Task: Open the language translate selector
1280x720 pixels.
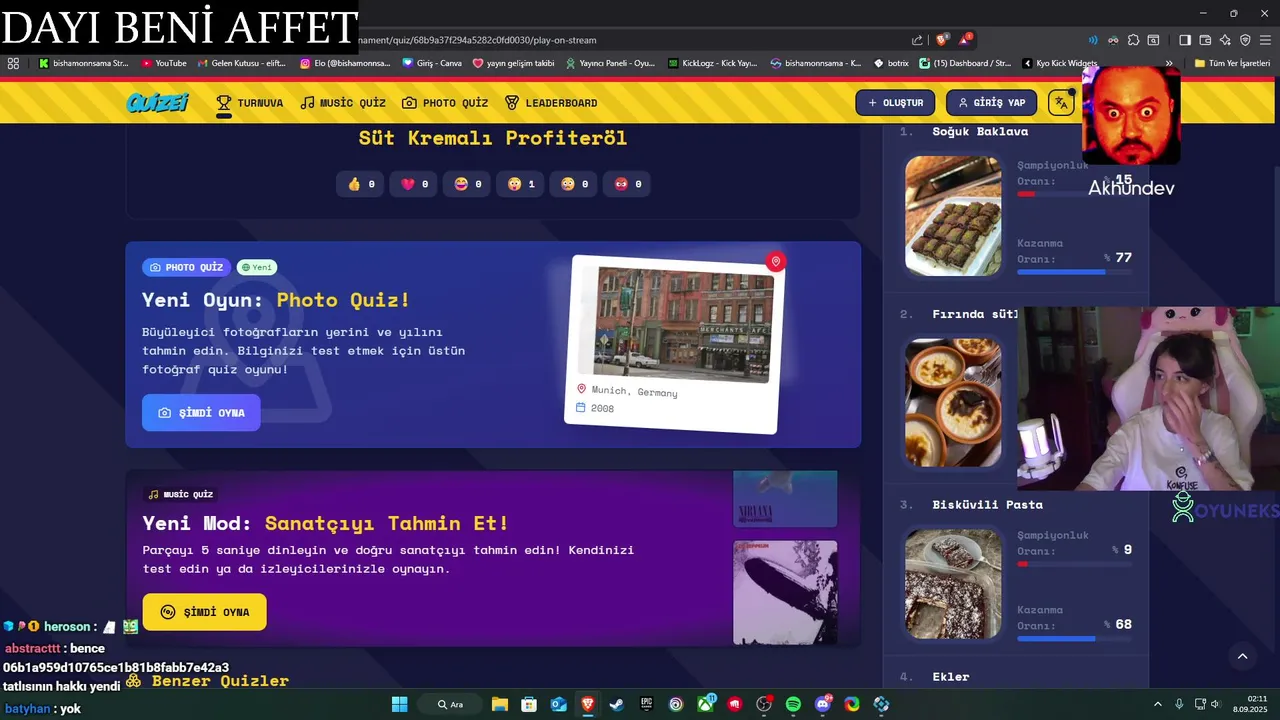Action: tap(1061, 103)
